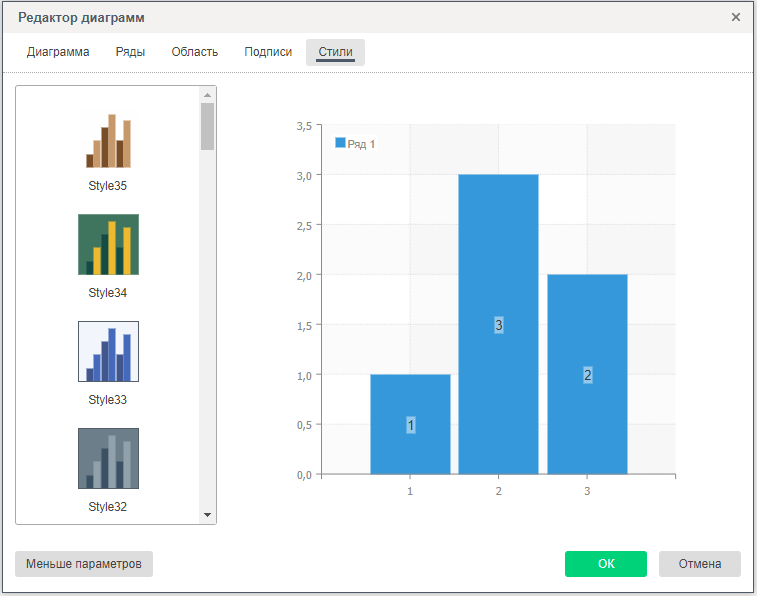This screenshot has height=596, width=757.
Task: Go to the Подписи tab
Action: (268, 52)
